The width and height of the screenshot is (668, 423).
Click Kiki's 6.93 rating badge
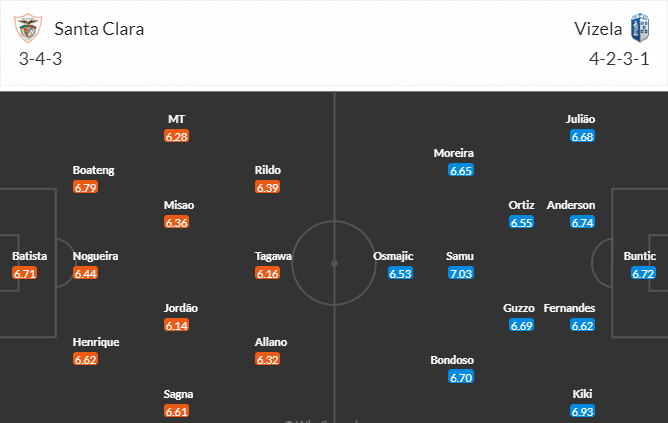[x=582, y=412]
